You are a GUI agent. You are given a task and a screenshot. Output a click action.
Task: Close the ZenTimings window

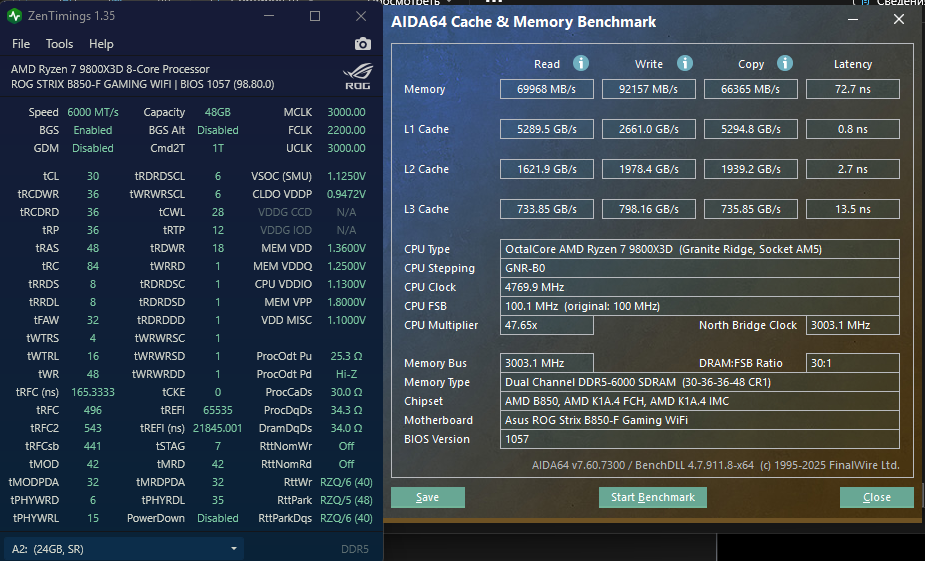click(361, 16)
